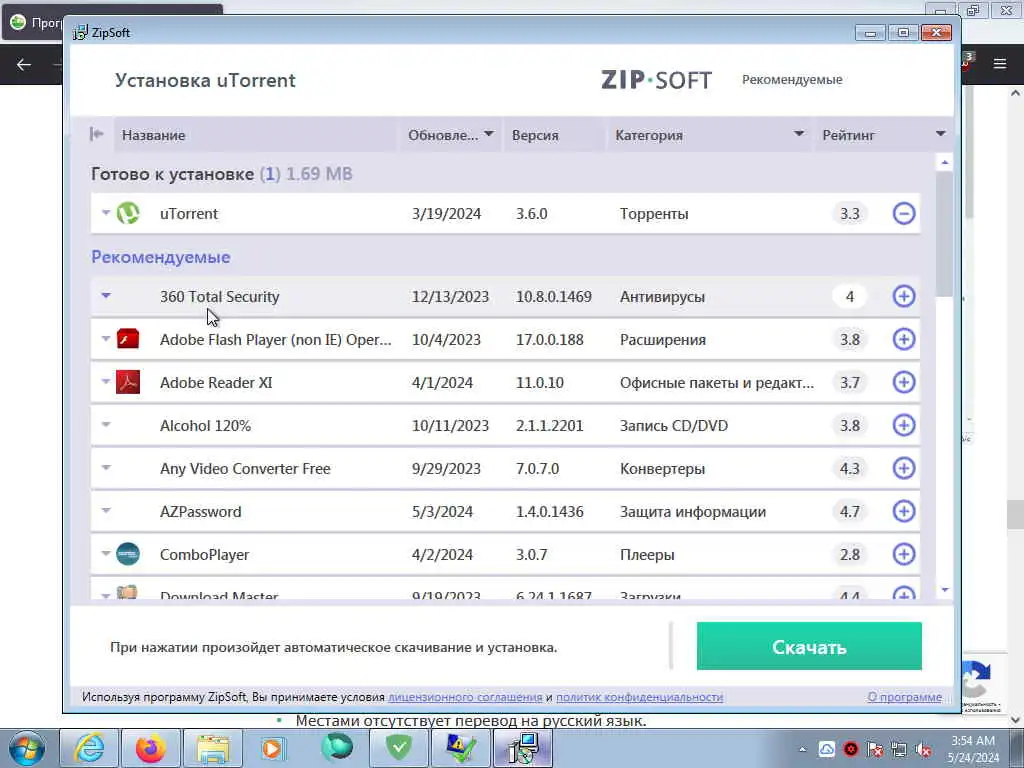The image size is (1024, 768).
Task: Collapse the table sidebar arrow icon
Action: point(97,135)
